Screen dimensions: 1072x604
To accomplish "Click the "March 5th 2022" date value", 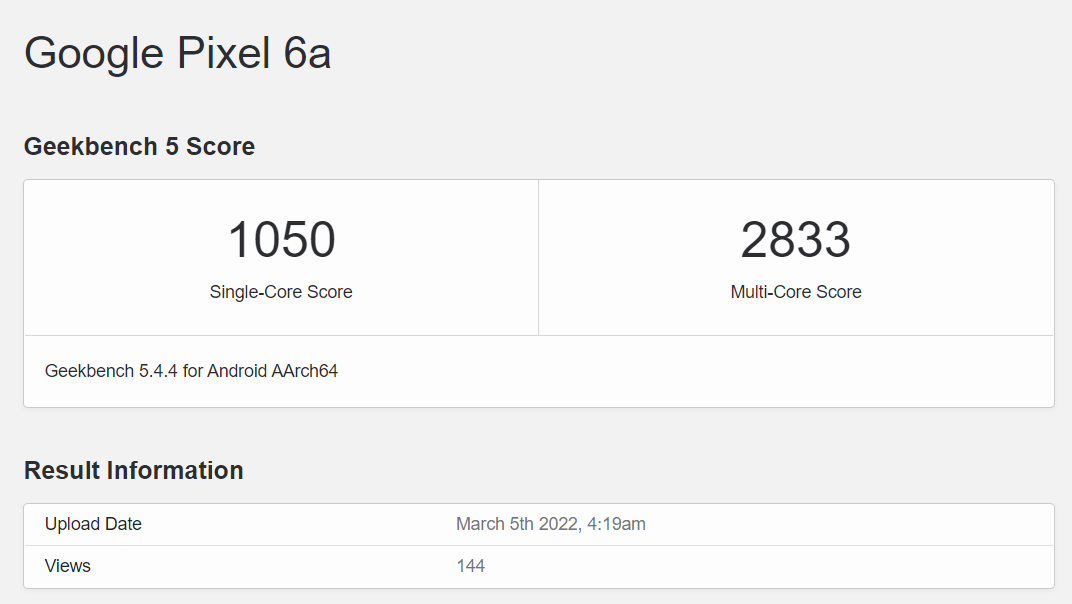I will tap(514, 524).
